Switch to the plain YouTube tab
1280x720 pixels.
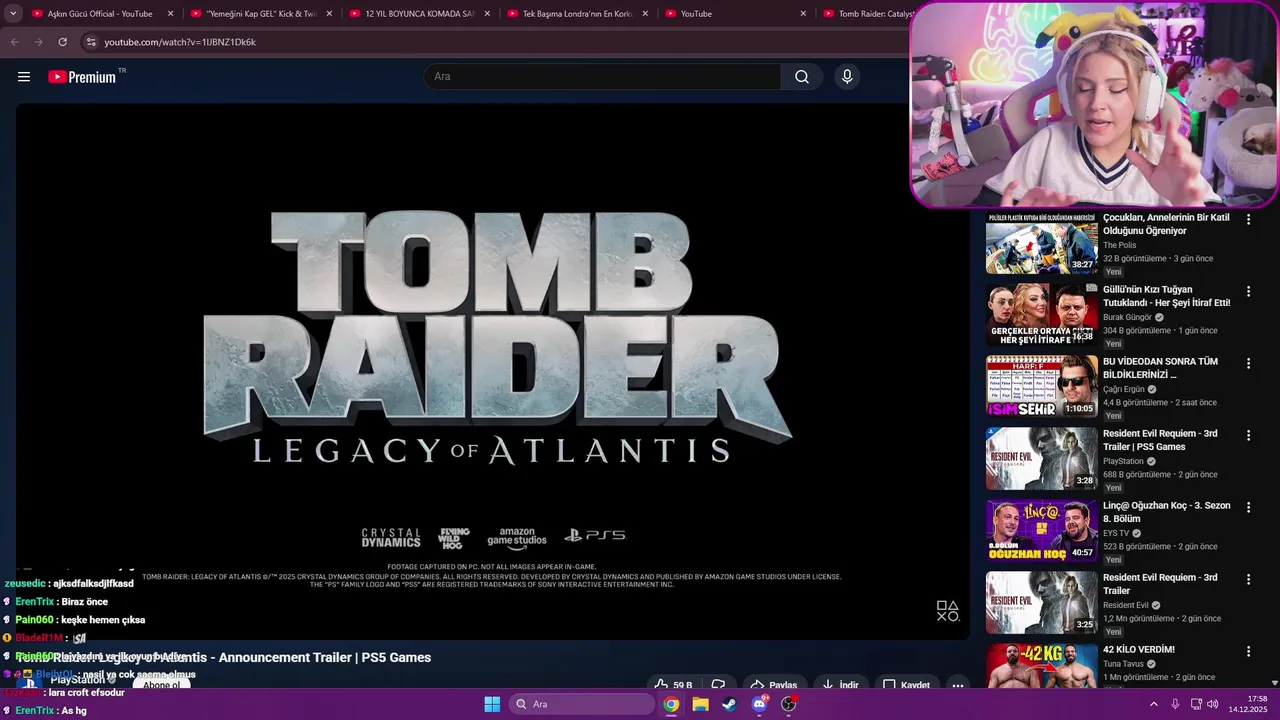[x=735, y=14]
